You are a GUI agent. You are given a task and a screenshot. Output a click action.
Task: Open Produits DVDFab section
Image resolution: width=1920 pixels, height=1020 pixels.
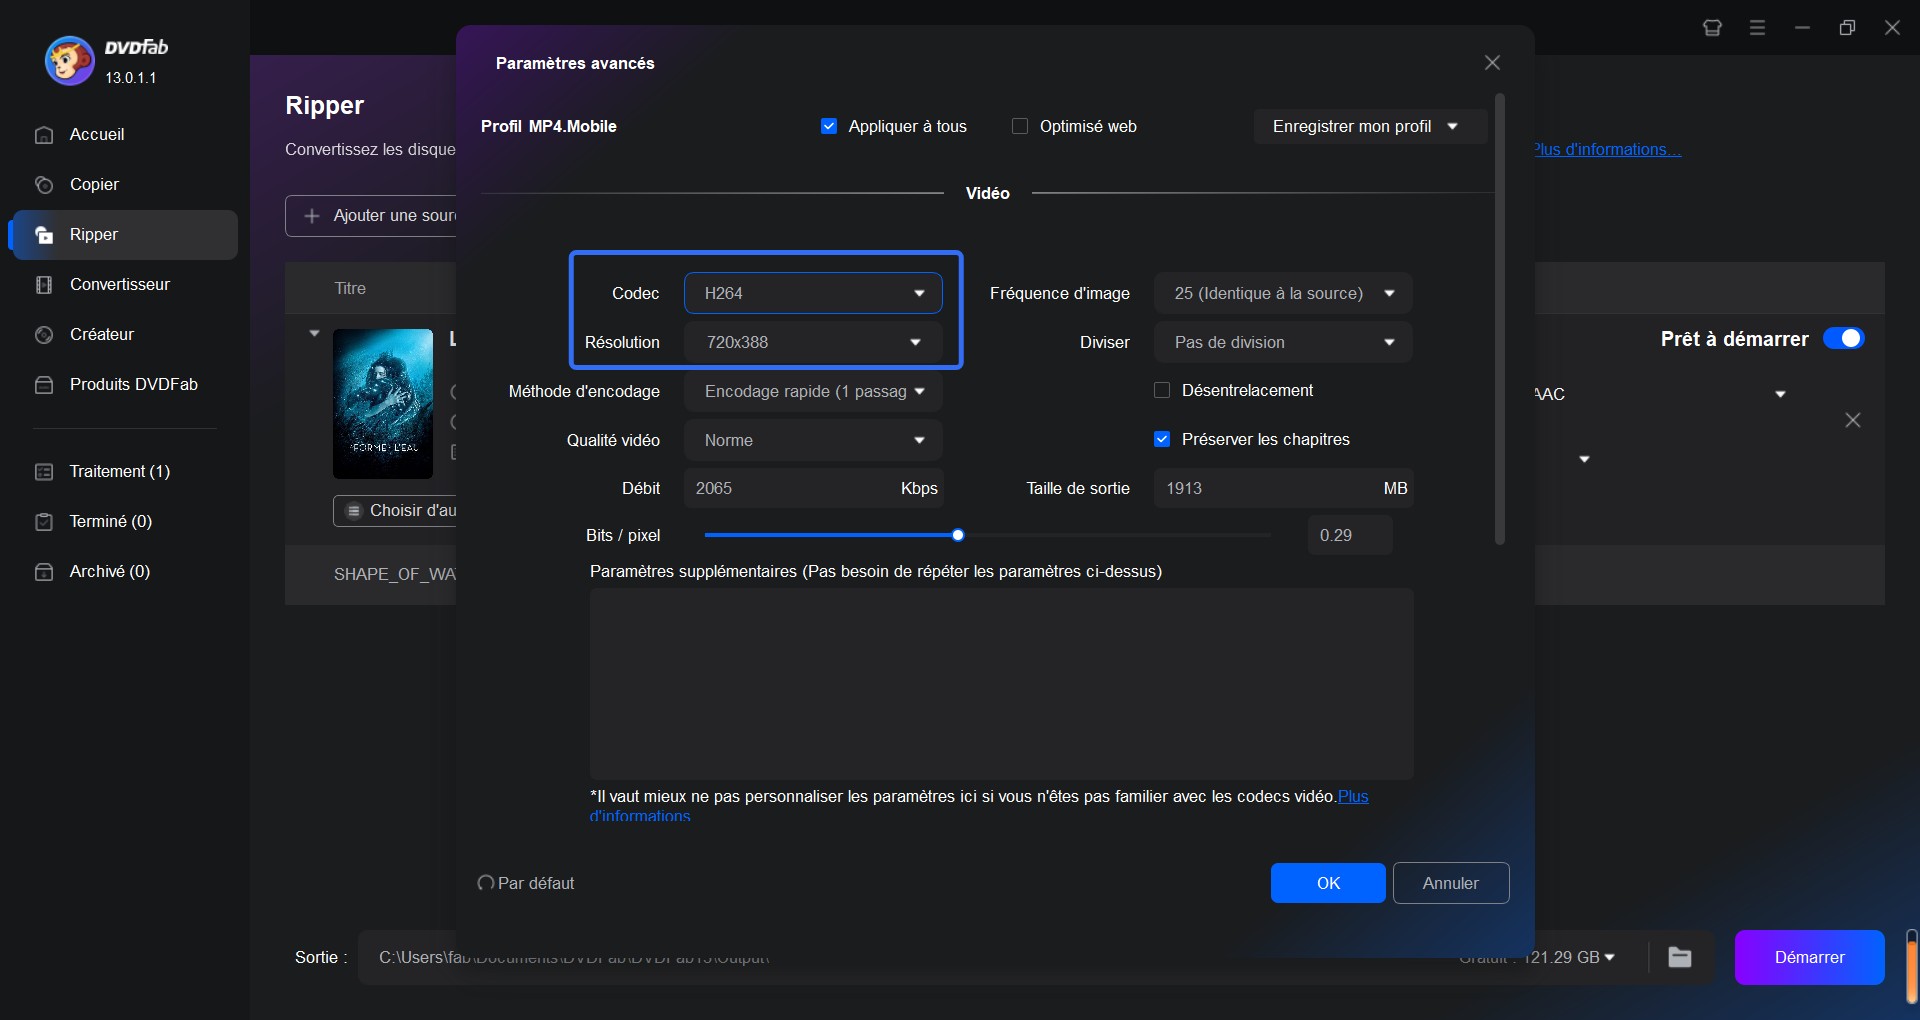(x=124, y=385)
